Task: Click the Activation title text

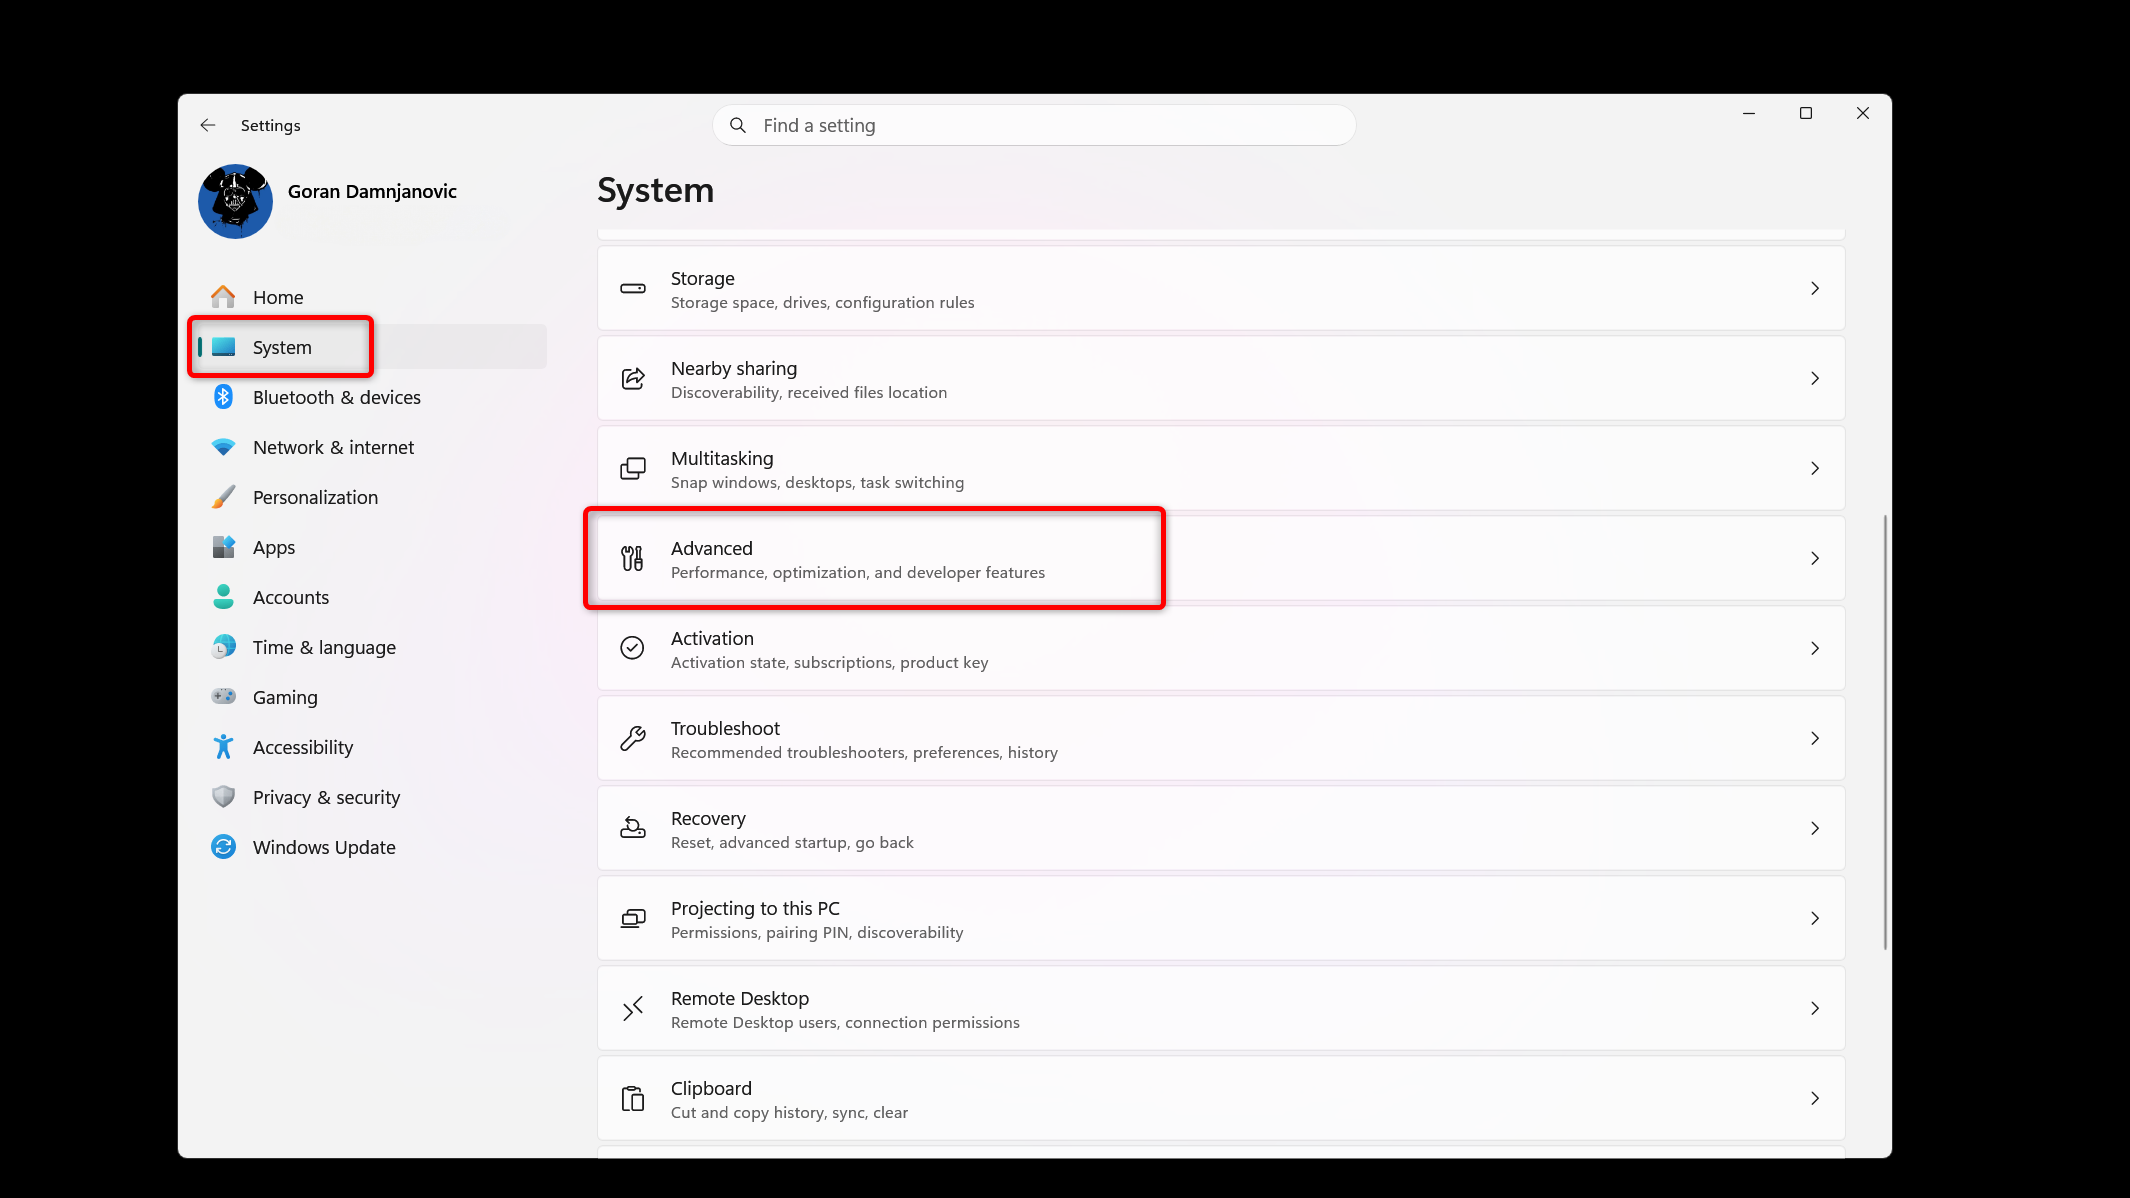Action: pos(712,638)
